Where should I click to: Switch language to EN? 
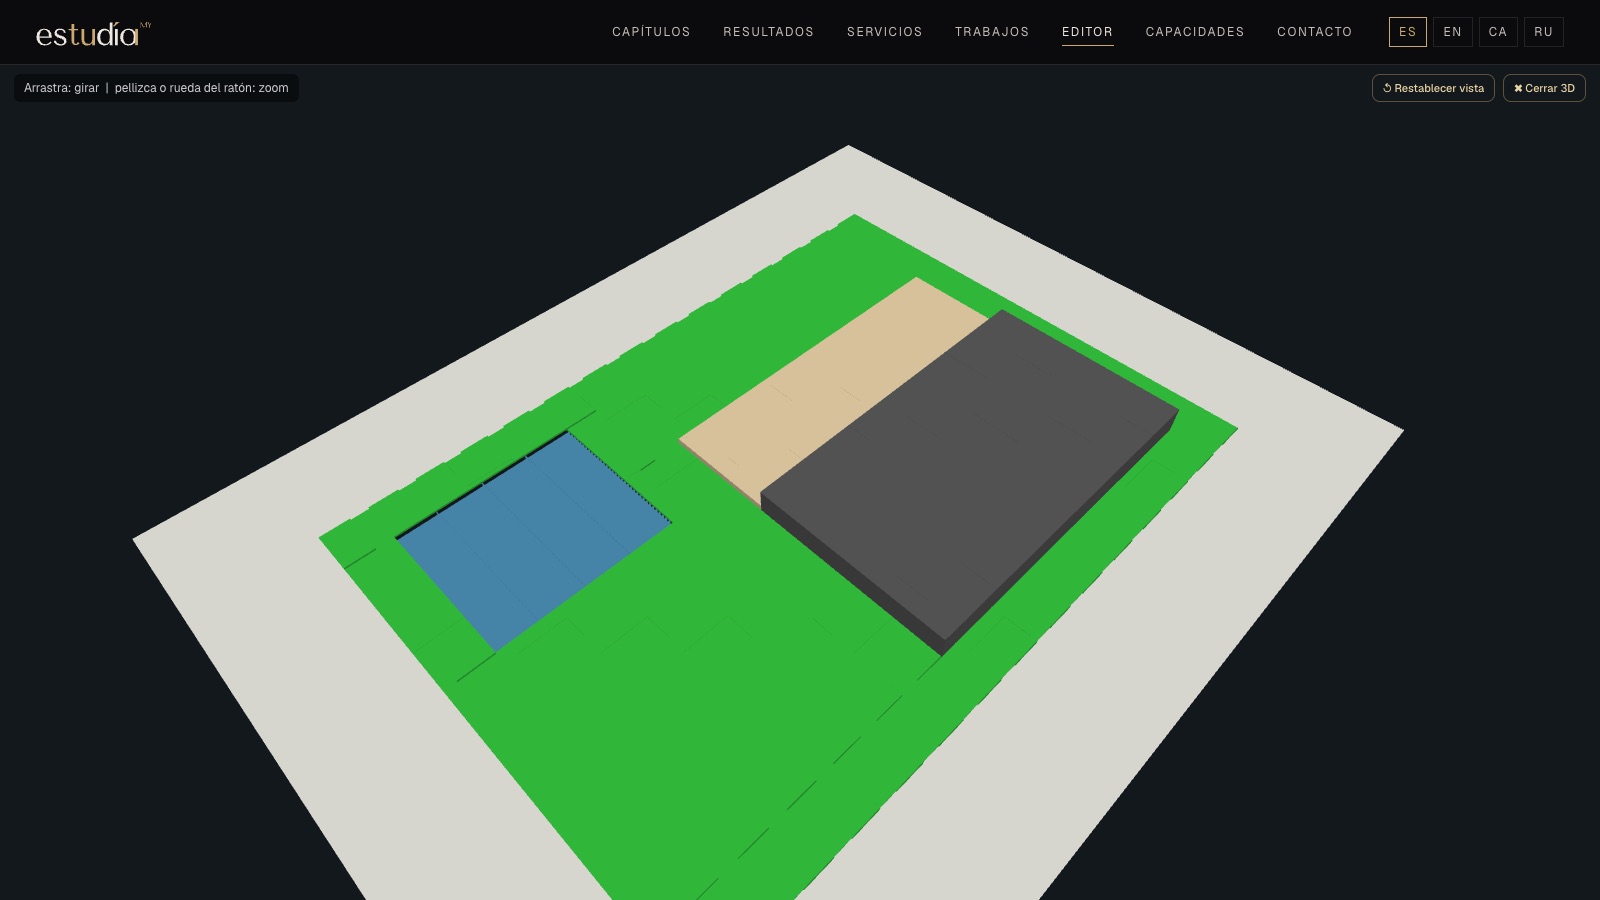(1452, 32)
